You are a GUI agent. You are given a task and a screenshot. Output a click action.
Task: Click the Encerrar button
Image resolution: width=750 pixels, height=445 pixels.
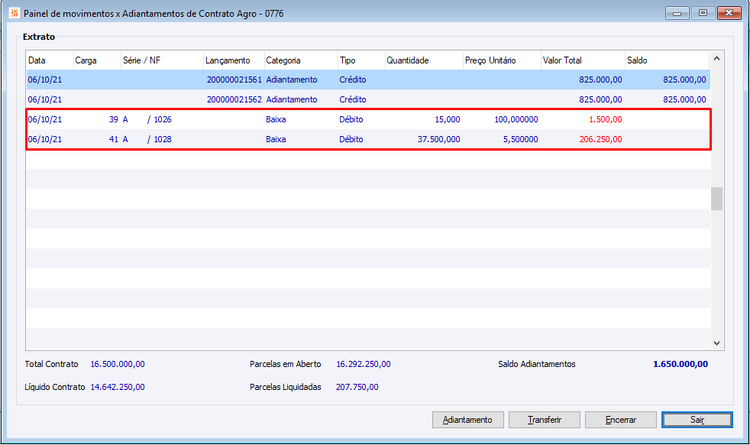click(x=621, y=420)
